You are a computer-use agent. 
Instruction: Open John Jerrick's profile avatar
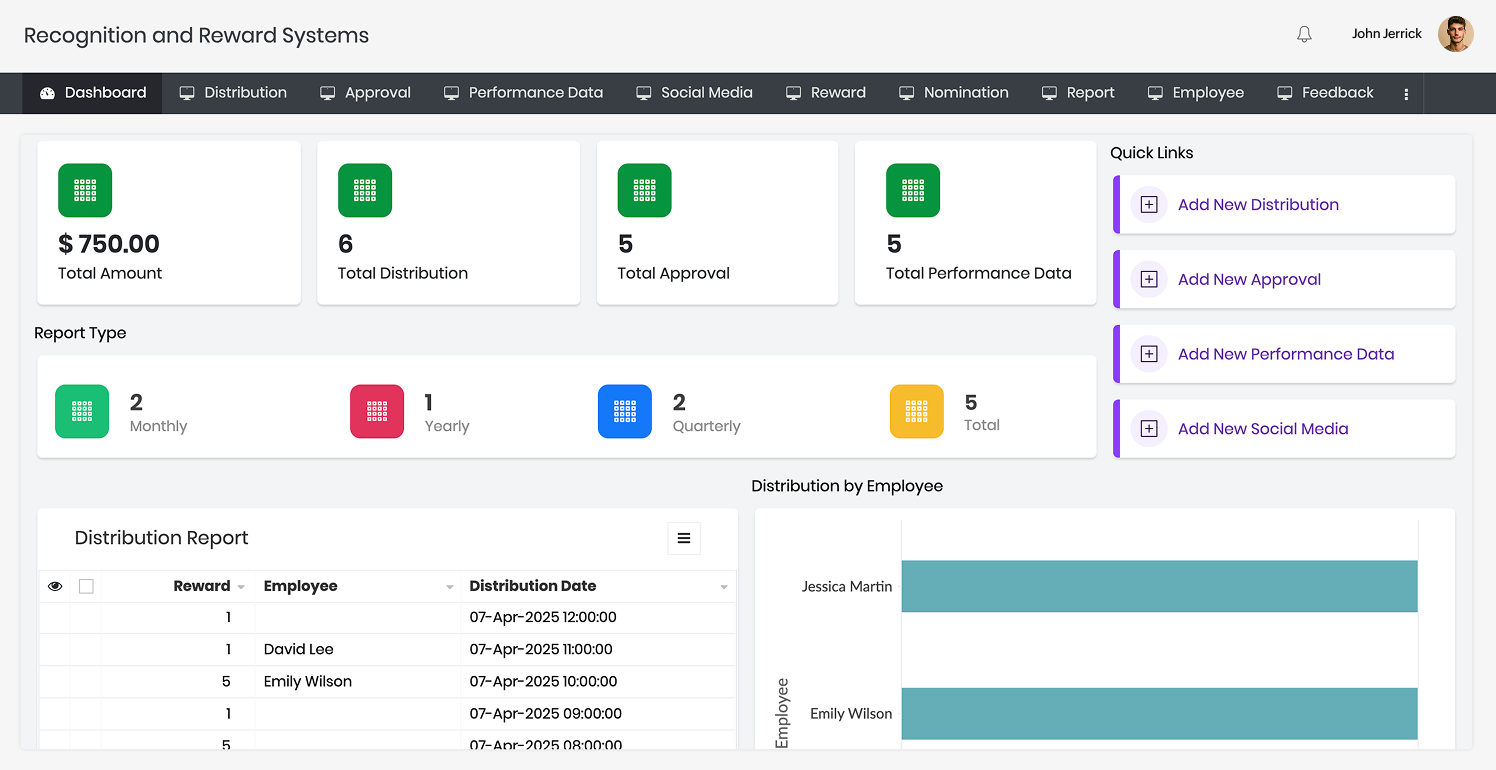pos(1455,34)
